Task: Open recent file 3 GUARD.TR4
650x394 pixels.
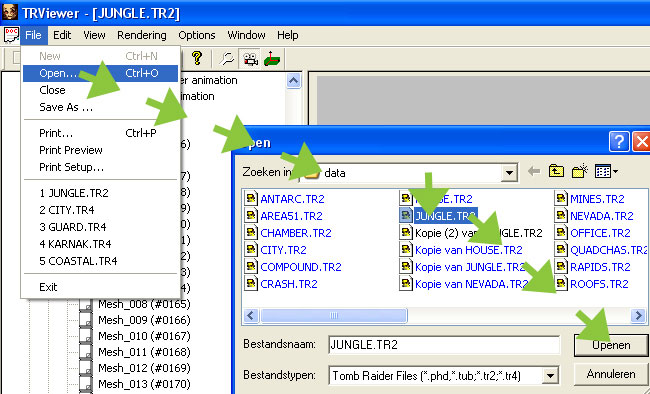Action: click(100, 227)
